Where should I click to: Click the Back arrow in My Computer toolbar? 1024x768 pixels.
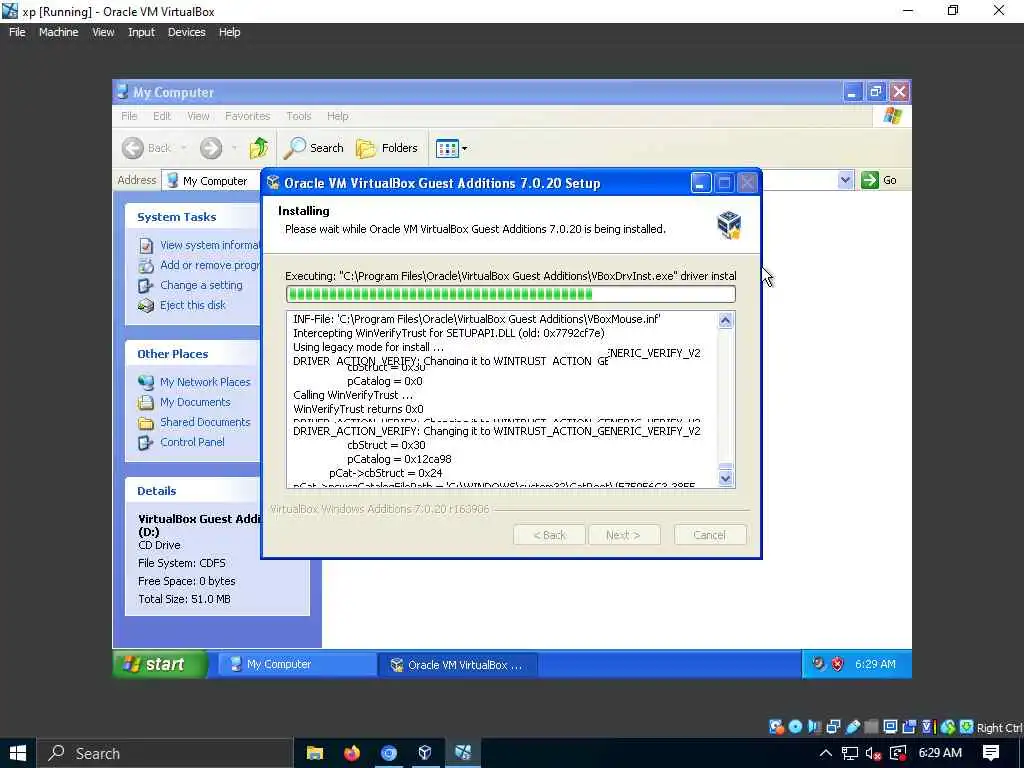[133, 148]
